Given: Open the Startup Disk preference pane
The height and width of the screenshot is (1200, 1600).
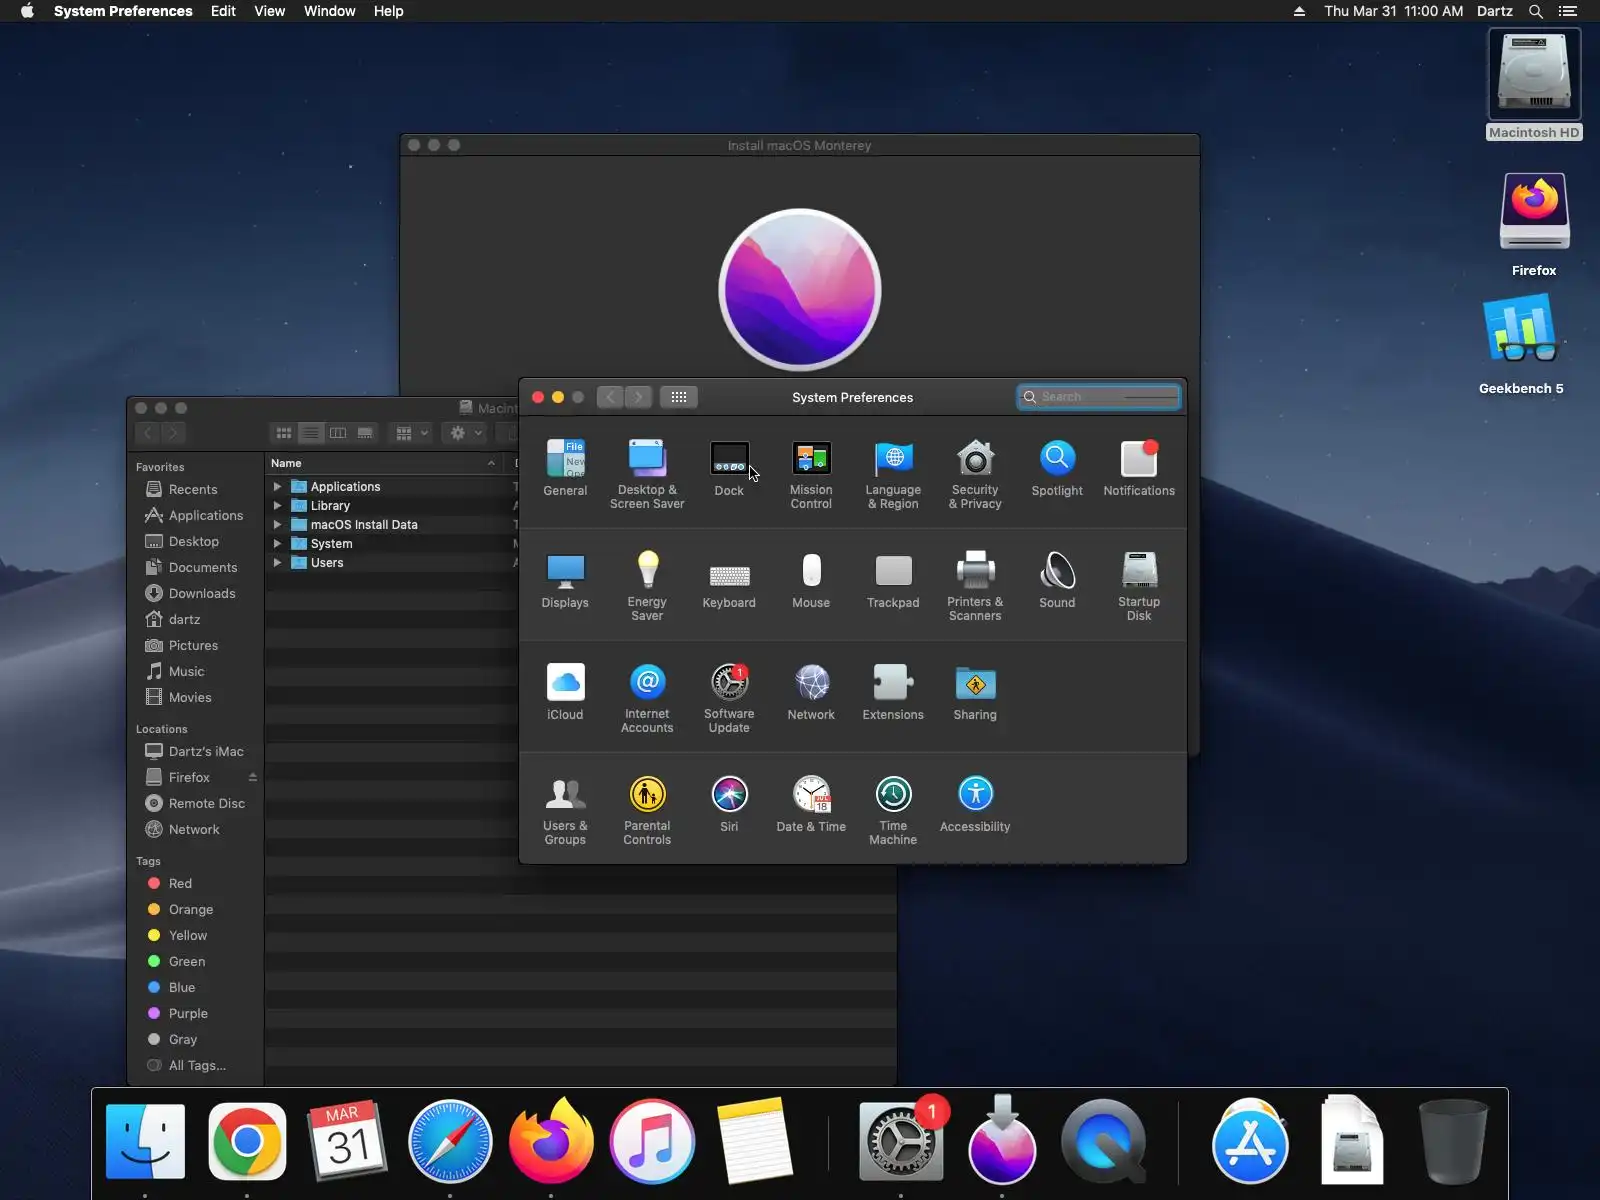Looking at the screenshot, I should pos(1139,586).
